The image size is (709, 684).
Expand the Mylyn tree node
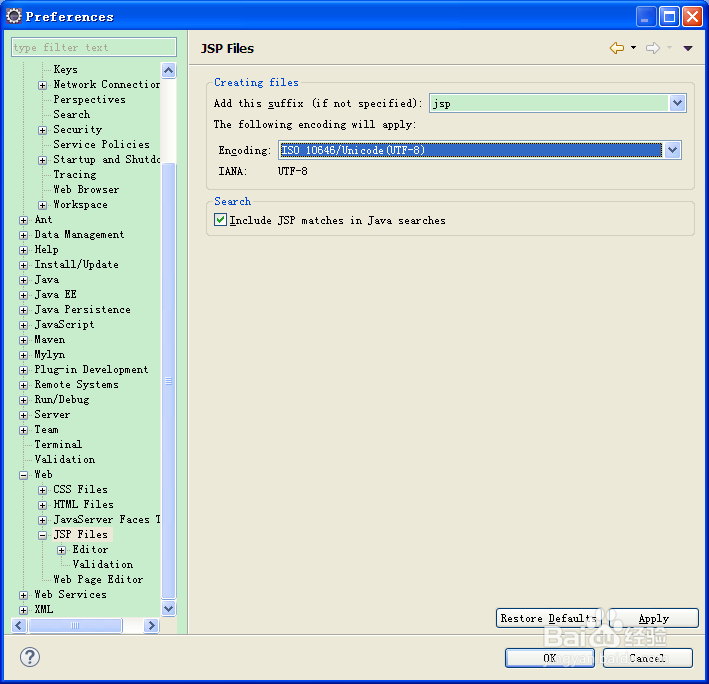24,355
